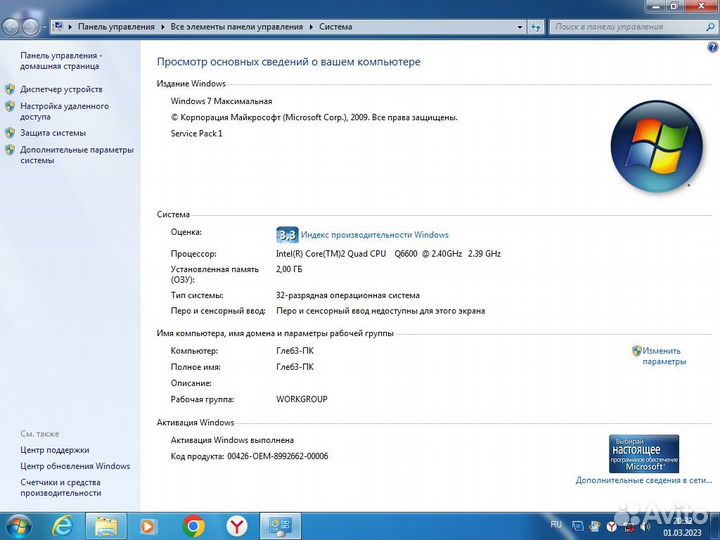Click Глеб3-ПК value next to Полное имя
The height and width of the screenshot is (540, 720).
(x=295, y=367)
